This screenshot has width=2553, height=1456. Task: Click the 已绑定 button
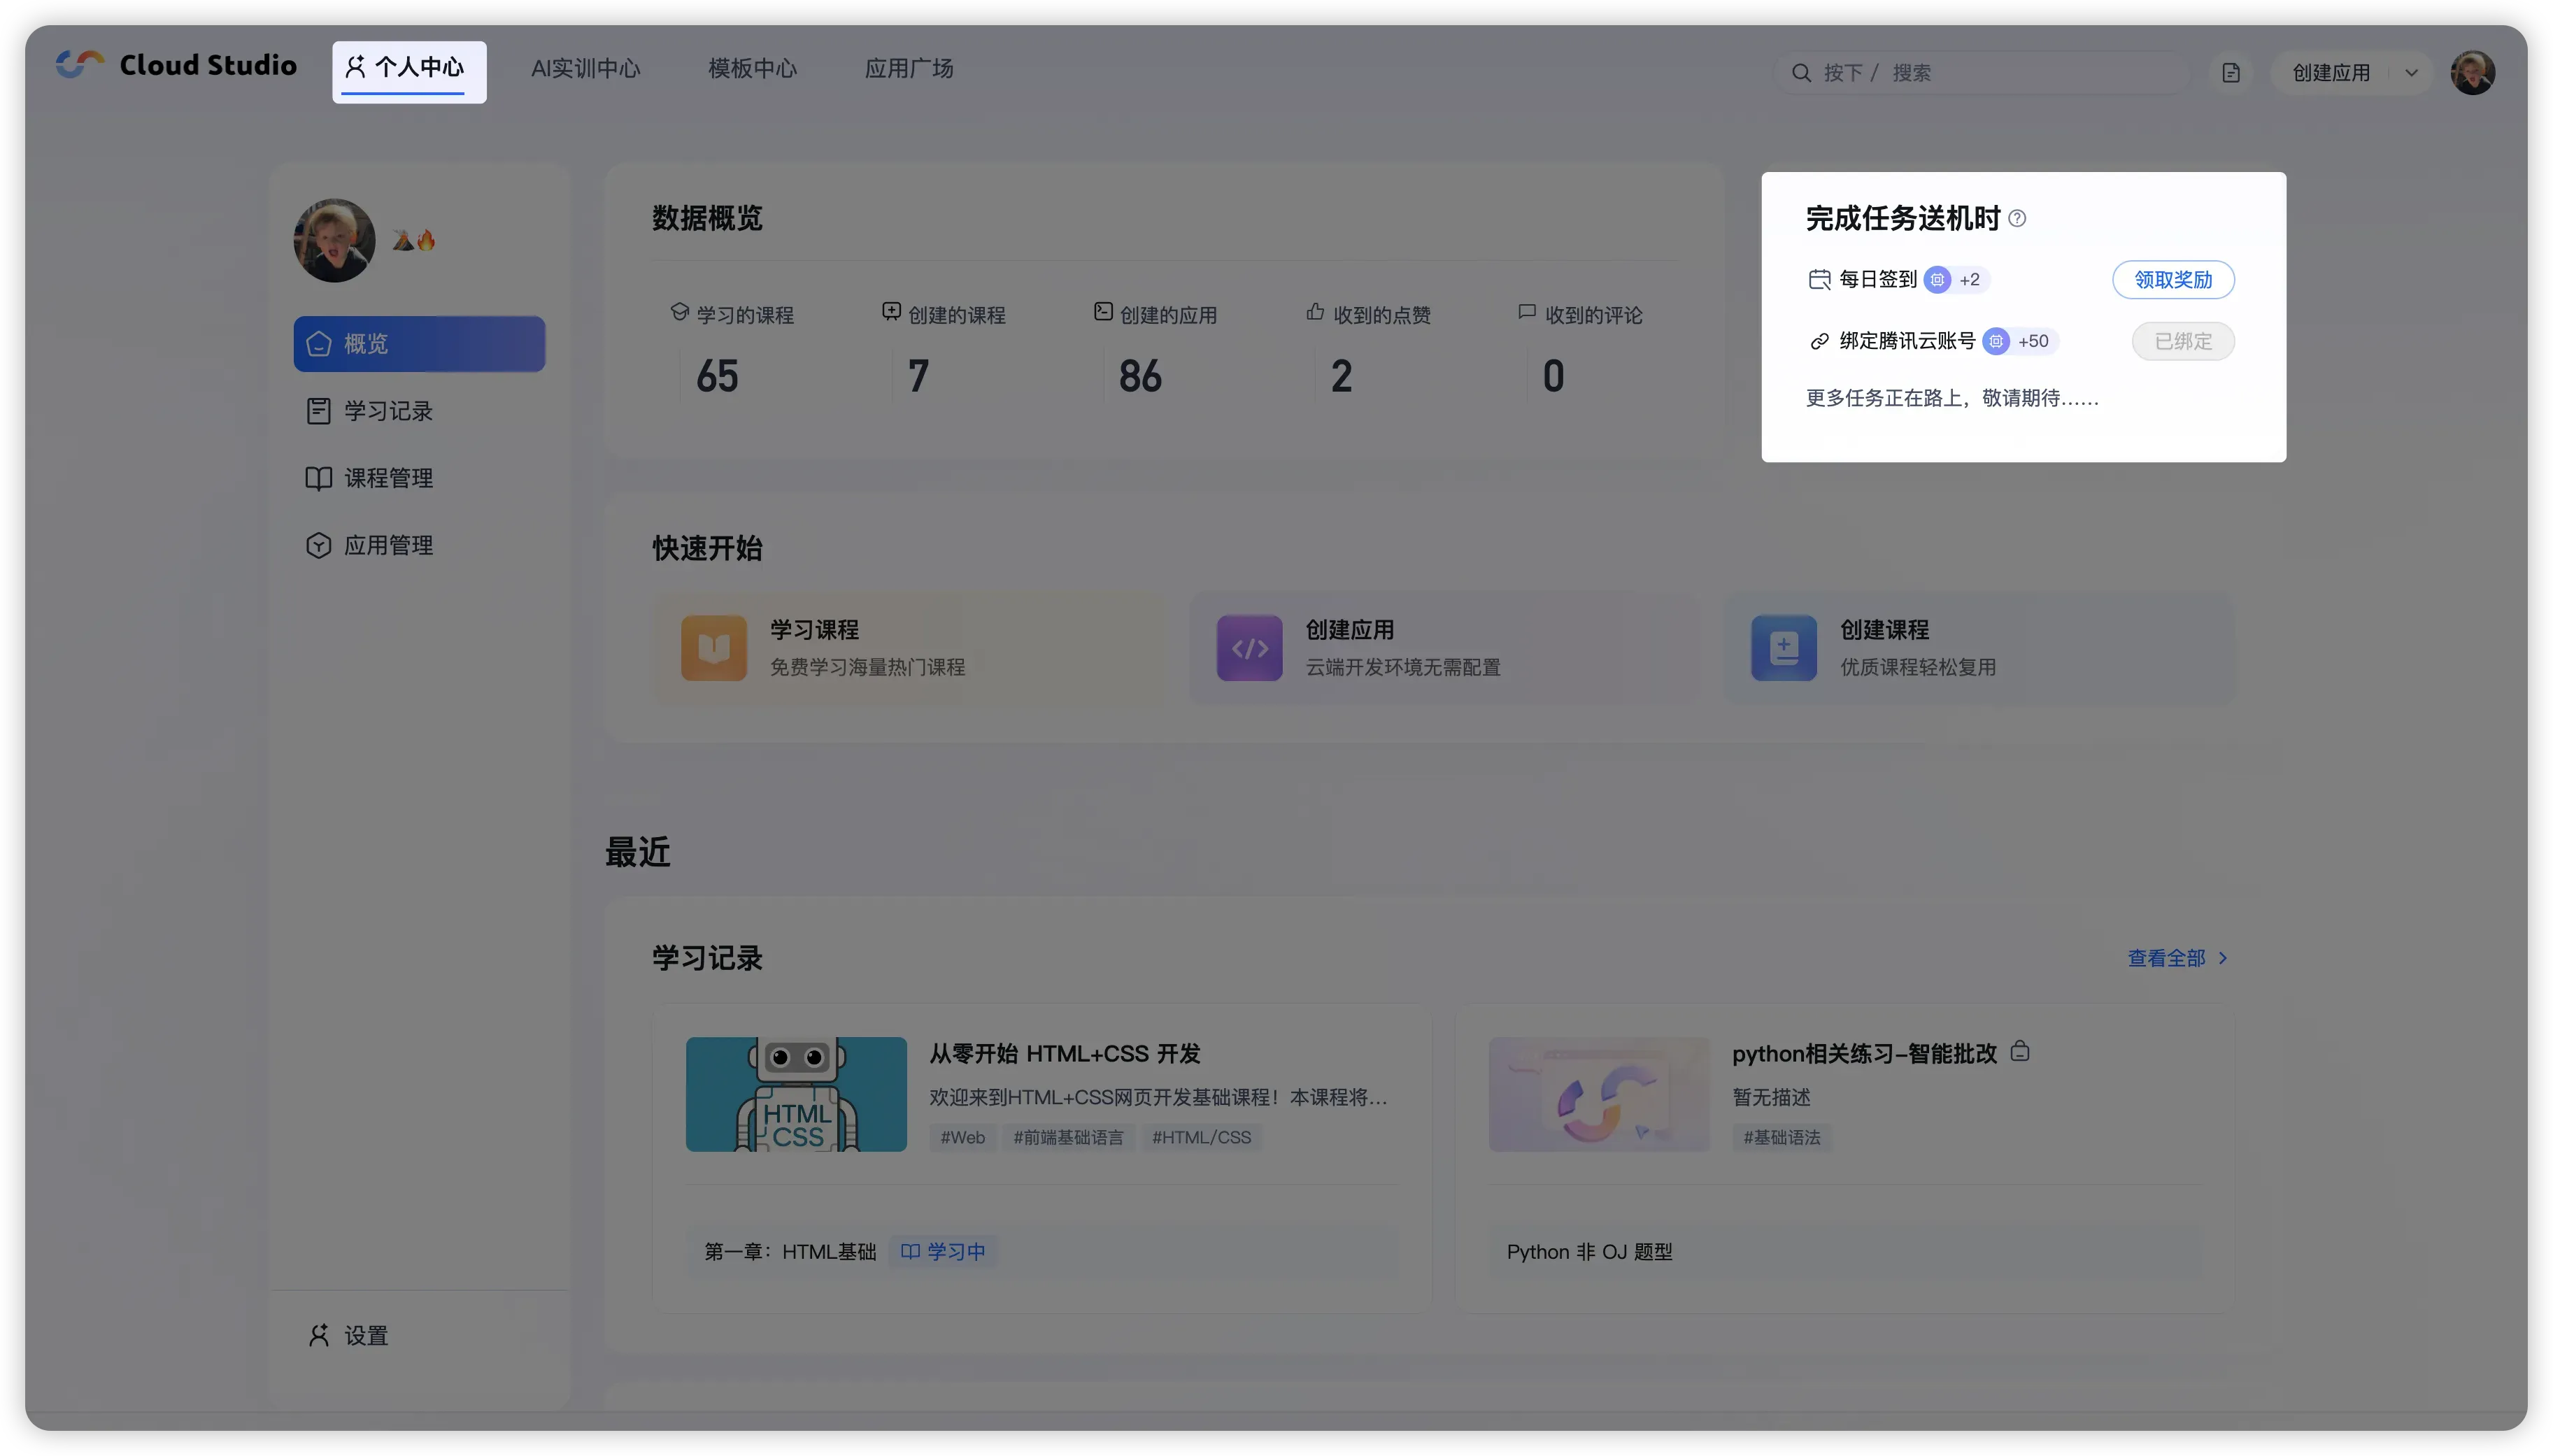point(2182,342)
